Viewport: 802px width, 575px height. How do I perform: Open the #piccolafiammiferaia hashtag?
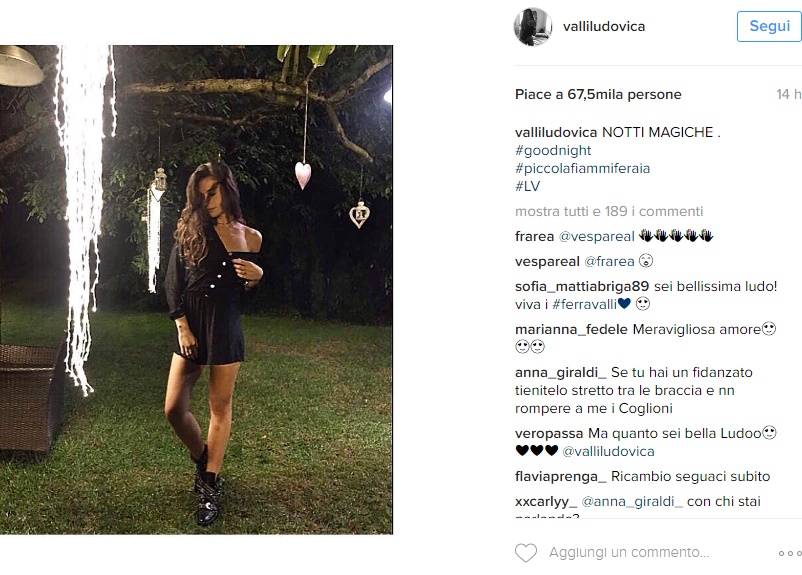(x=583, y=168)
